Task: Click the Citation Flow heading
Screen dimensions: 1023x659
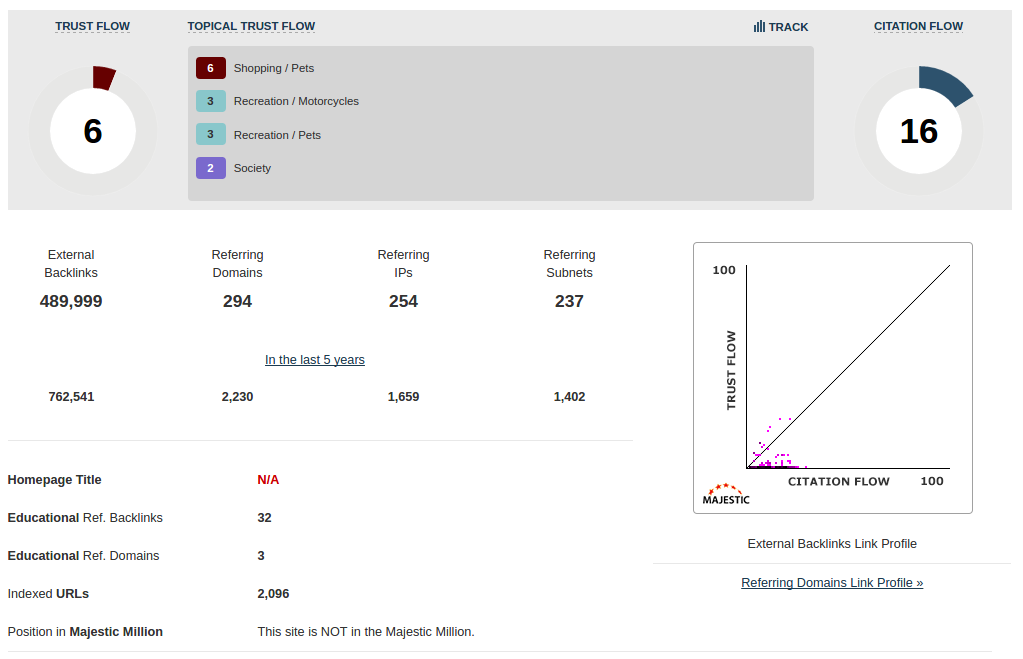Action: 918,27
